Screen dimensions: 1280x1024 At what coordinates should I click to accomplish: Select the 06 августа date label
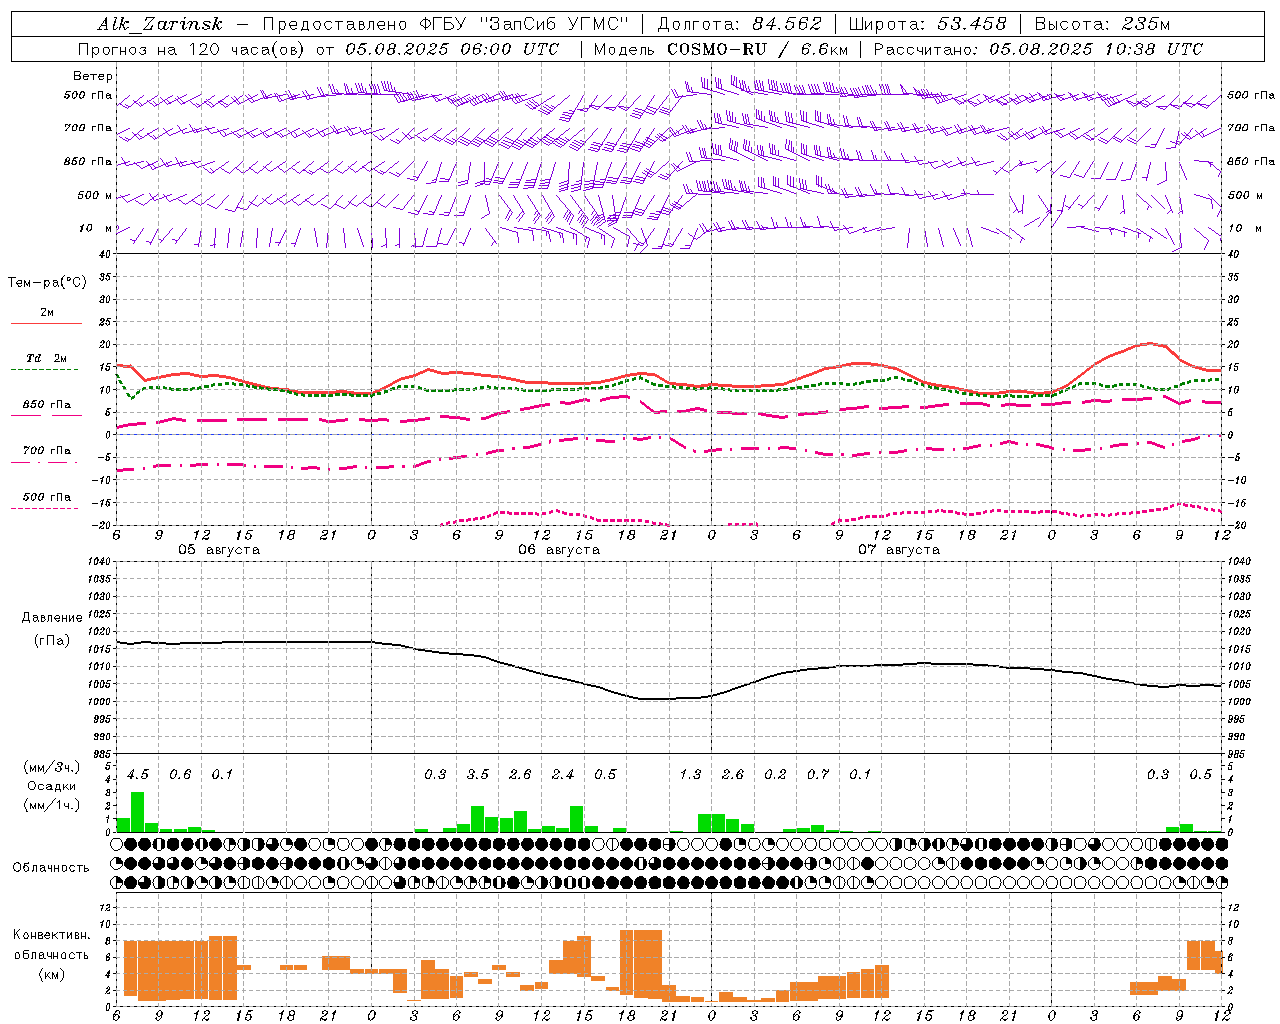(559, 550)
